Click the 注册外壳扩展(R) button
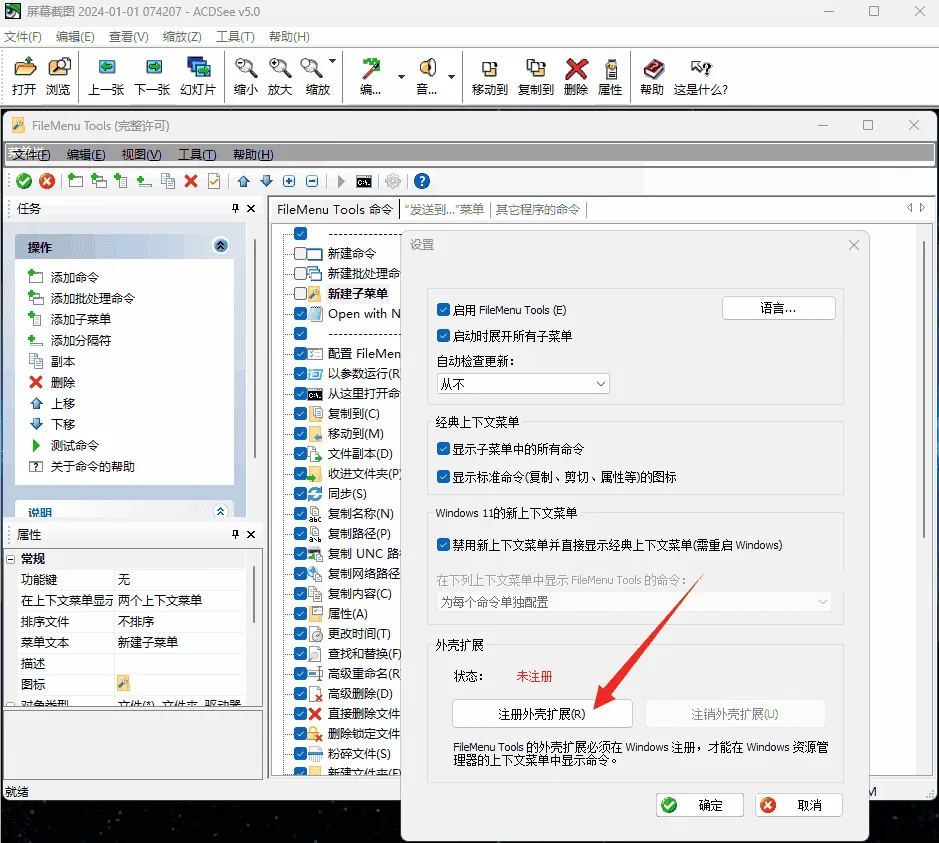Screen dimensions: 939x843 click(541, 714)
